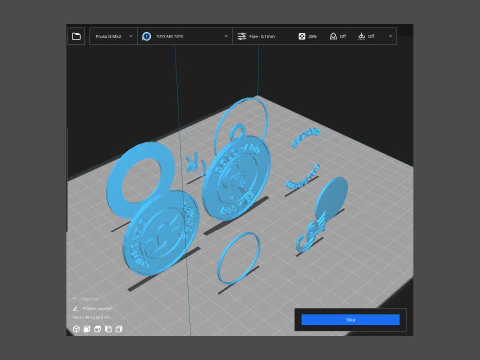Expand the print settings panel chevron
Image resolution: width=480 pixels, height=360 pixels.
[x=390, y=36]
